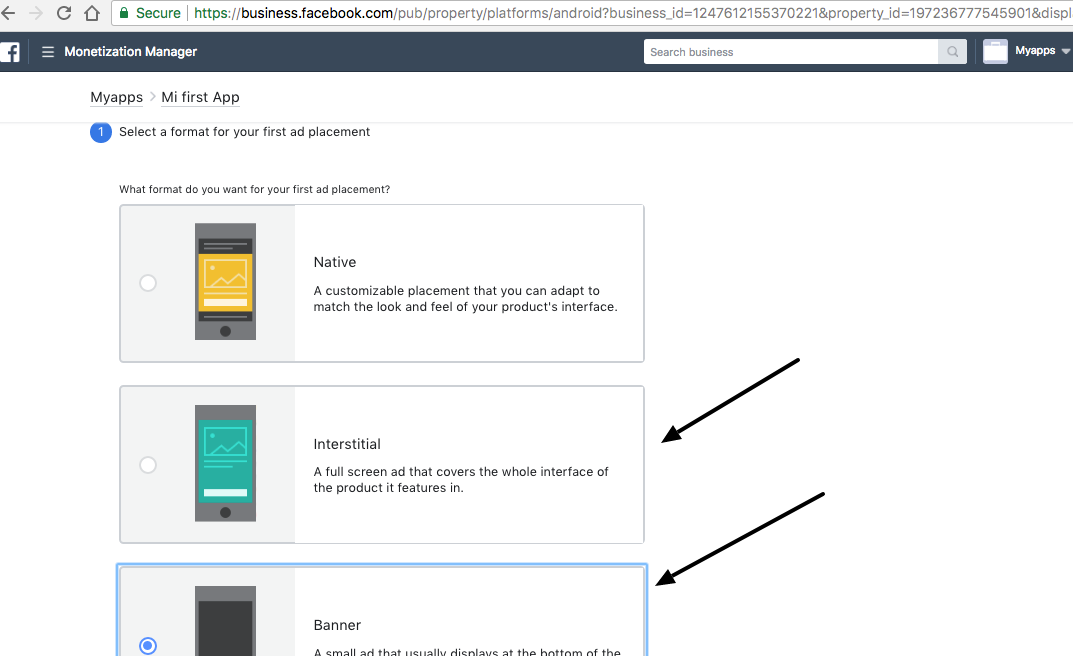The image size is (1073, 656).
Task: Open the Facebook logo icon
Action: pyautogui.click(x=10, y=52)
